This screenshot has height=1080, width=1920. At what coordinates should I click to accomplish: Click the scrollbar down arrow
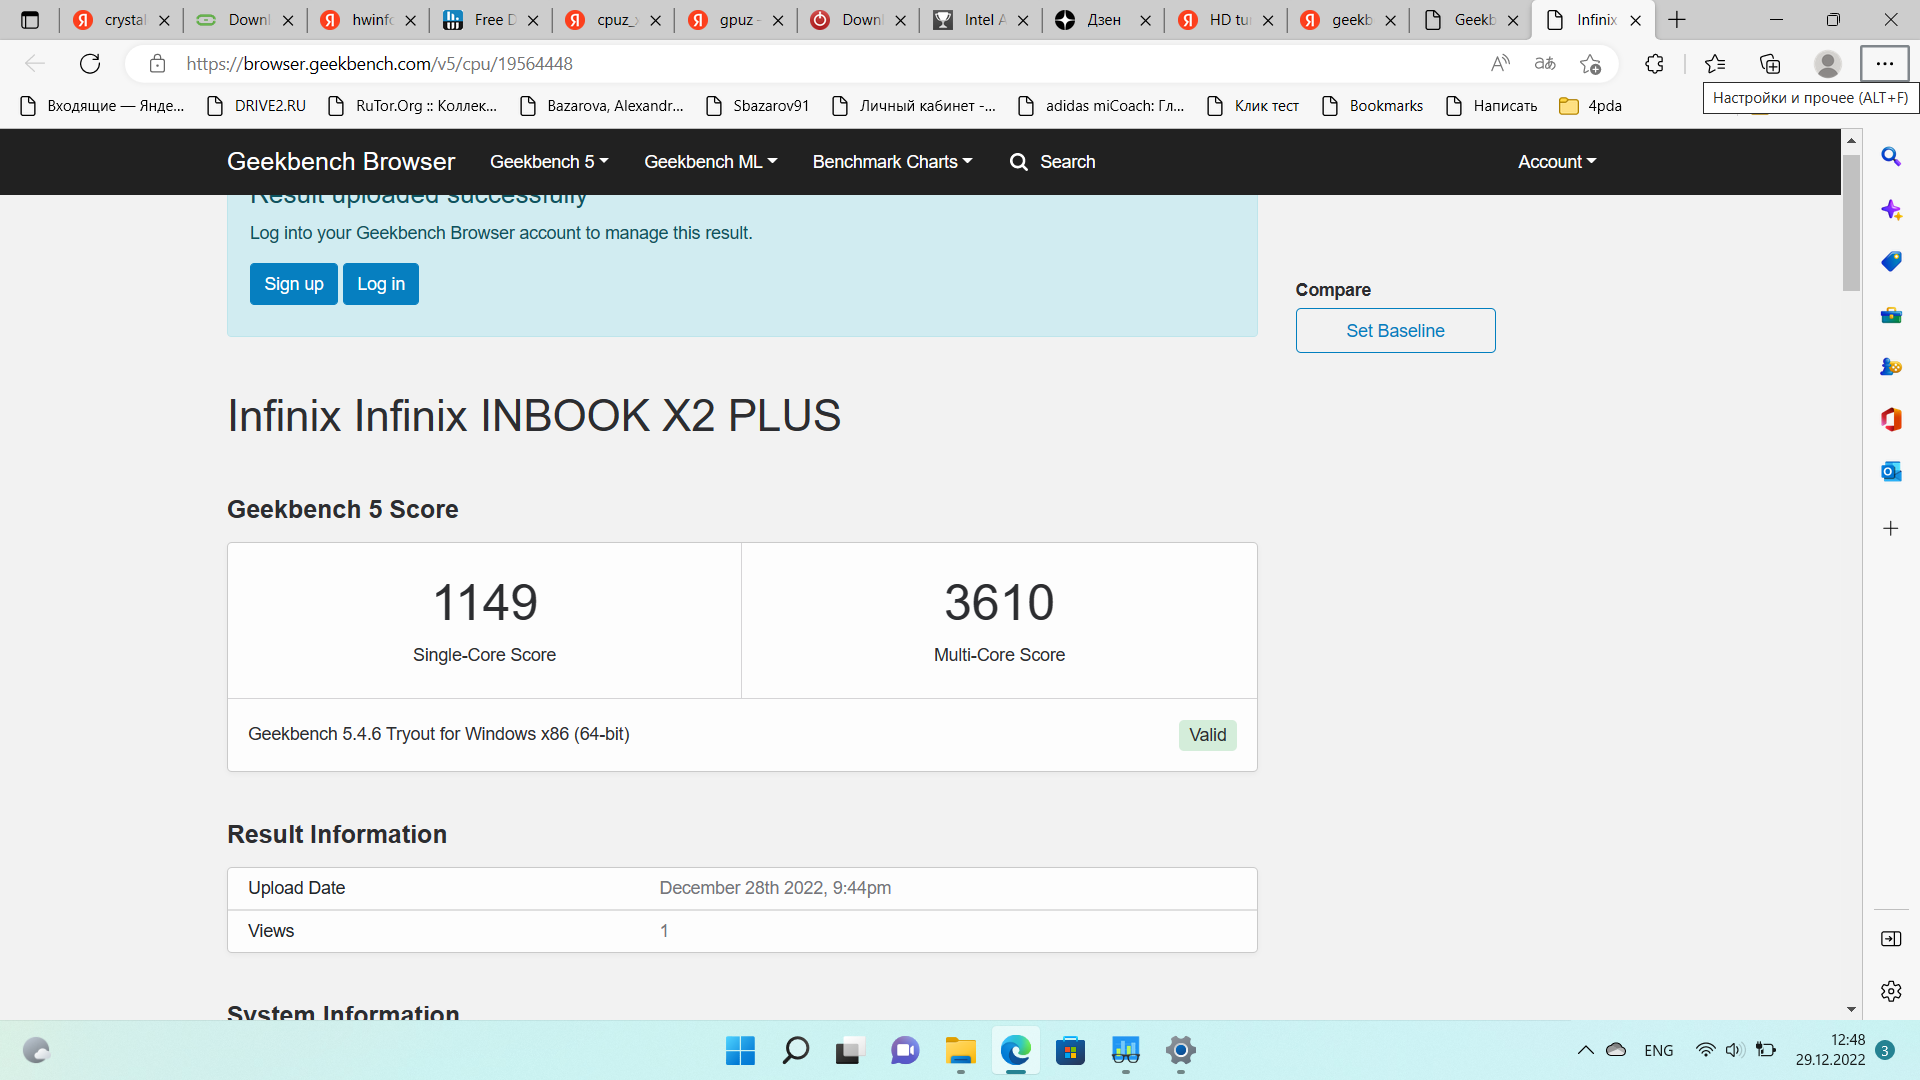pyautogui.click(x=1851, y=1010)
